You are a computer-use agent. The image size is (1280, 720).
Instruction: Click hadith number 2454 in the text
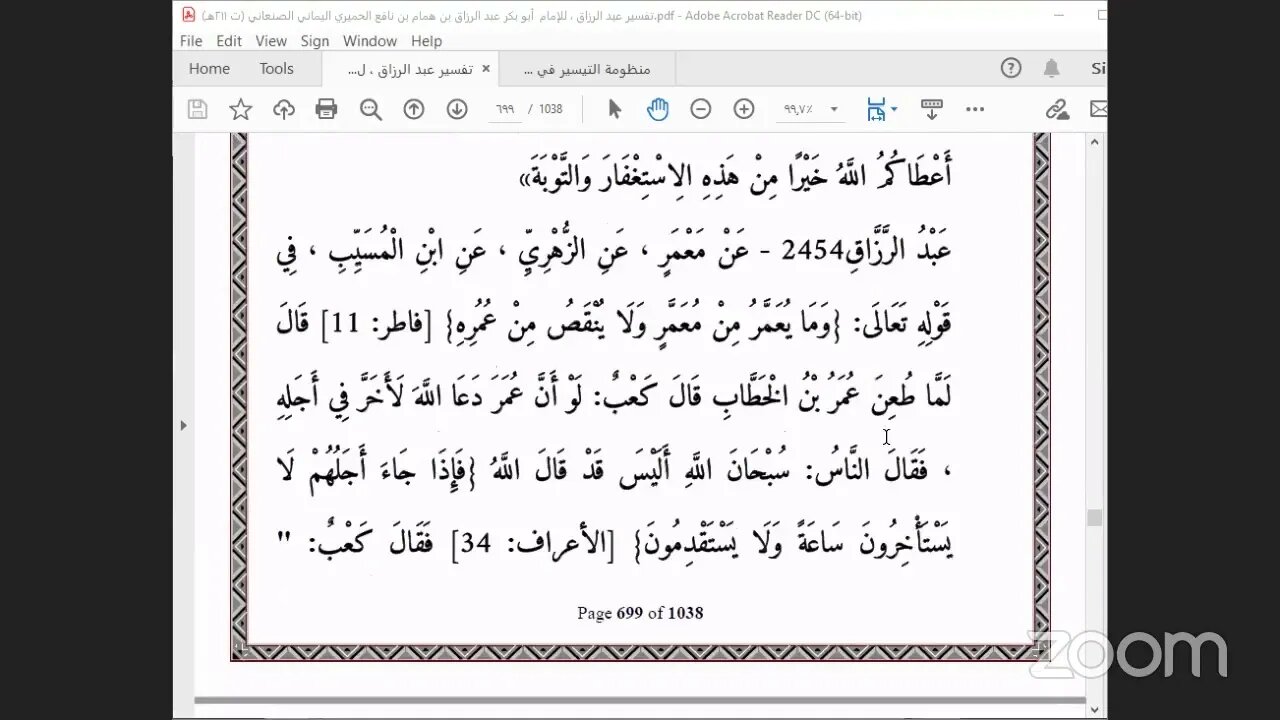pyautogui.click(x=812, y=250)
